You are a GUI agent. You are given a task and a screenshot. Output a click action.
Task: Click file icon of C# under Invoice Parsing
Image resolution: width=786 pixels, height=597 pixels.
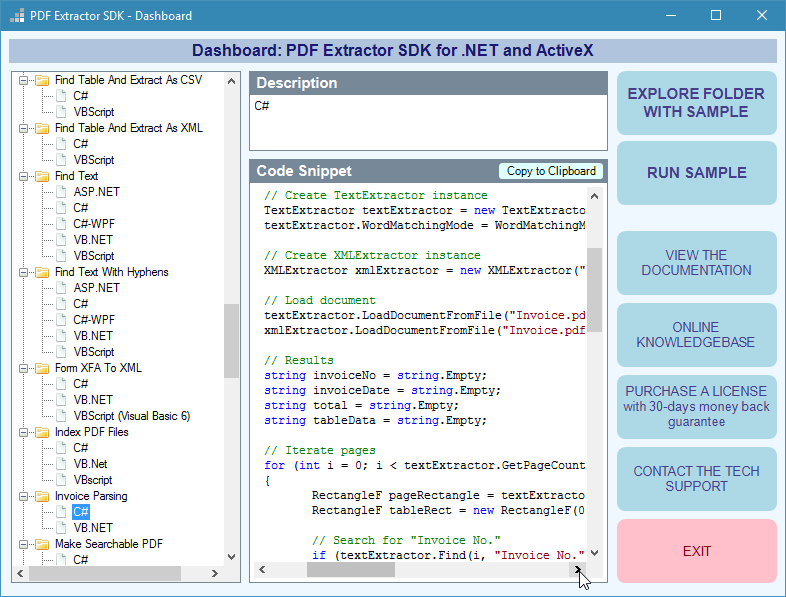click(61, 512)
